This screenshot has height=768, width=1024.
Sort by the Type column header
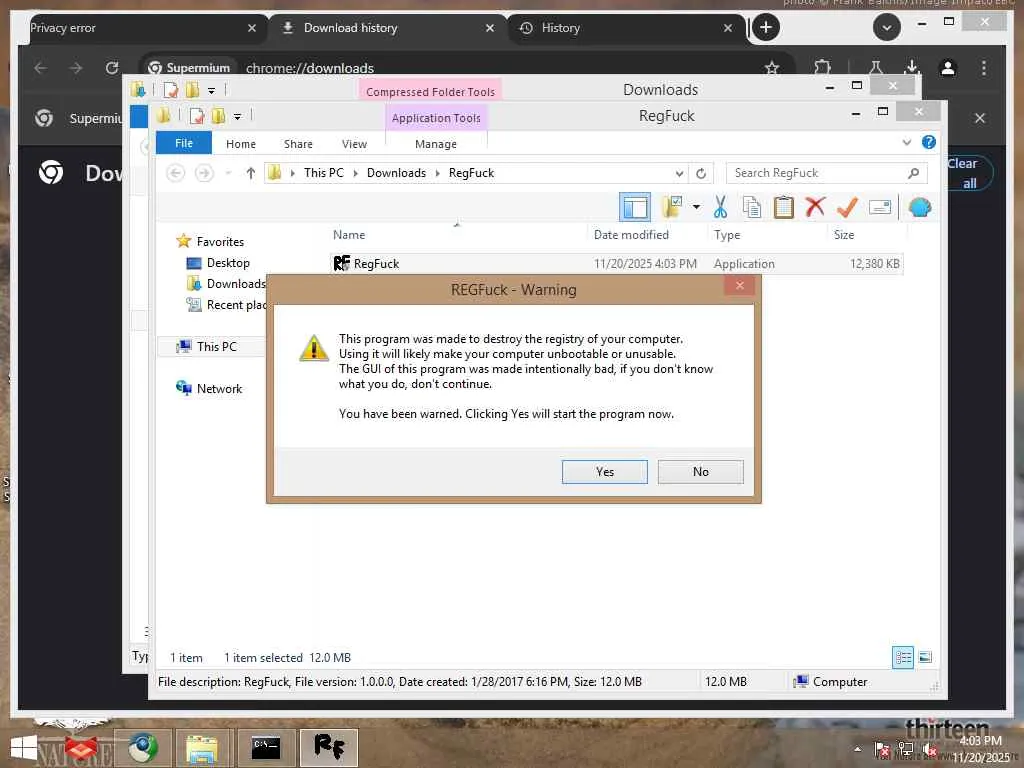point(767,234)
